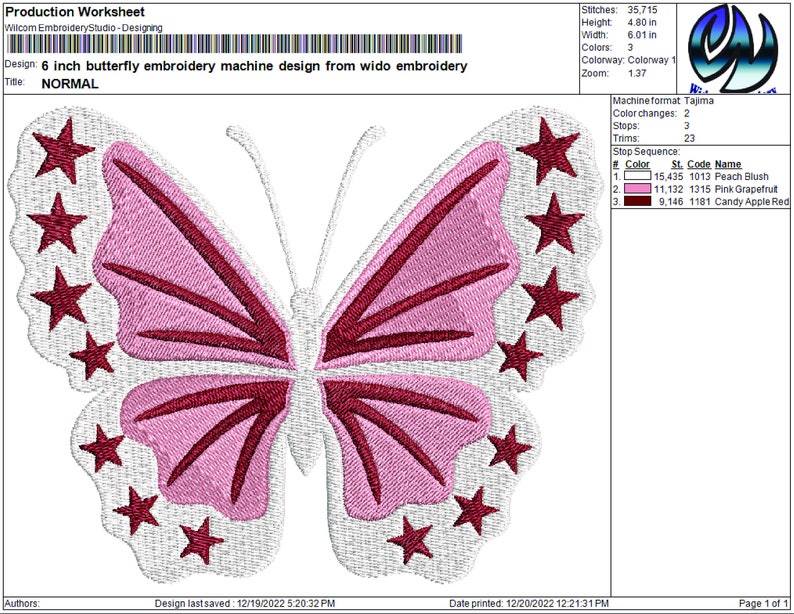Image resolution: width=794 pixels, height=614 pixels.
Task: Click the butterfly embroidery design preview
Action: (306, 344)
